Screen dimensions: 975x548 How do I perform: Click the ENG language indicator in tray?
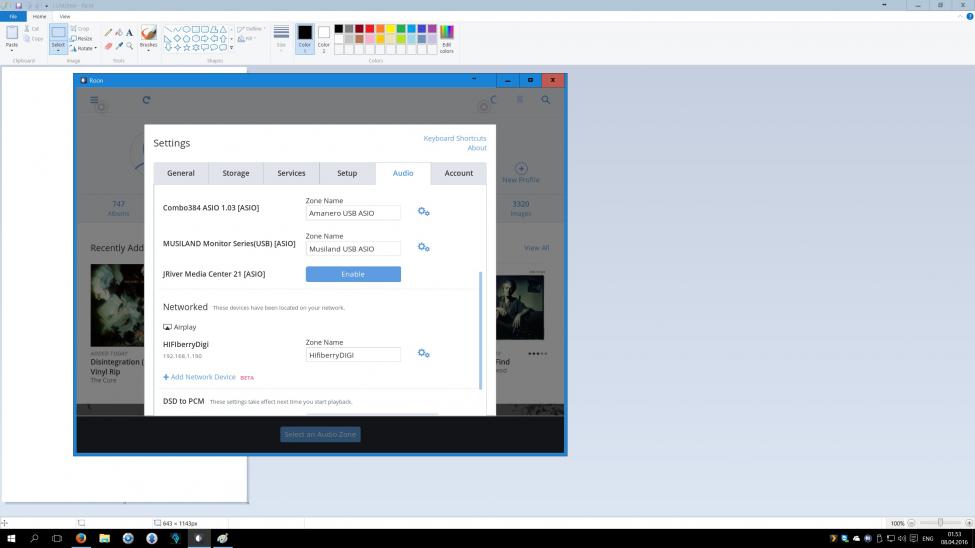click(x=928, y=539)
